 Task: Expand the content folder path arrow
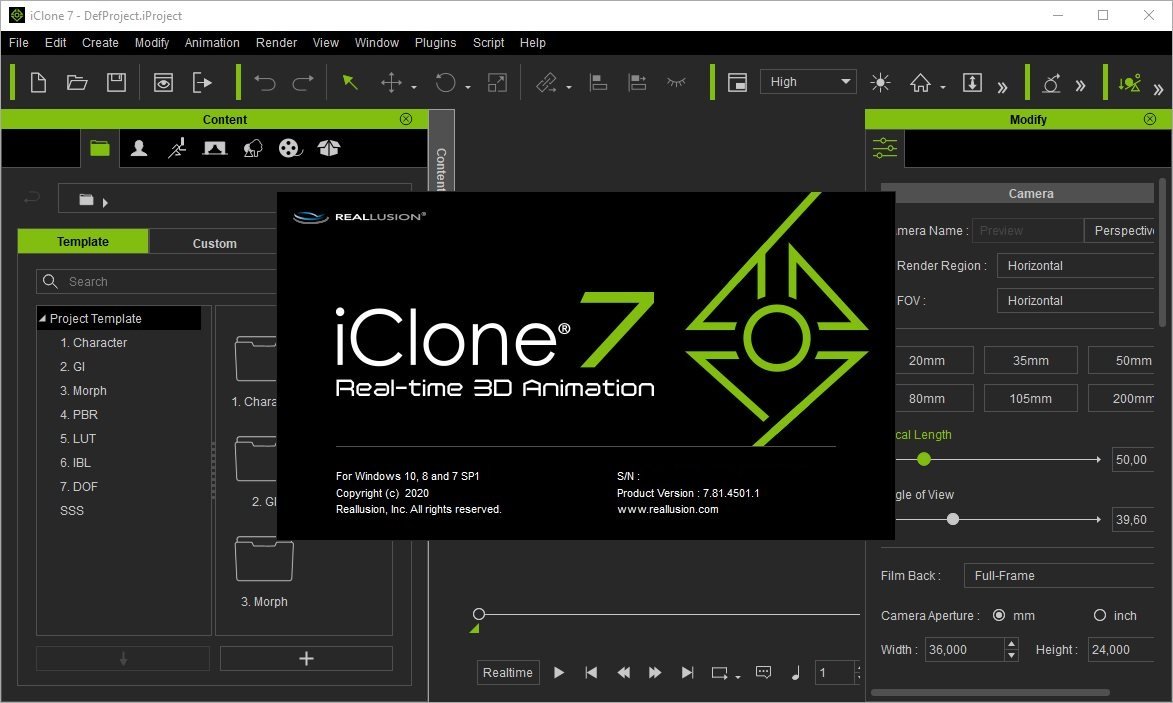tap(105, 203)
